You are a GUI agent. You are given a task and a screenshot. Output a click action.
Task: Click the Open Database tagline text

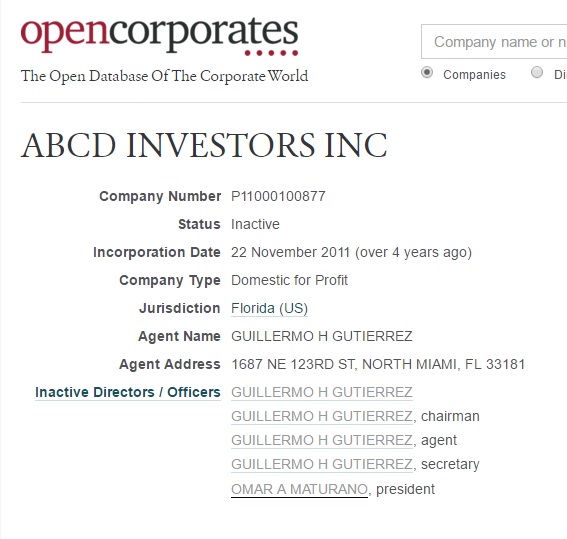pos(165,76)
